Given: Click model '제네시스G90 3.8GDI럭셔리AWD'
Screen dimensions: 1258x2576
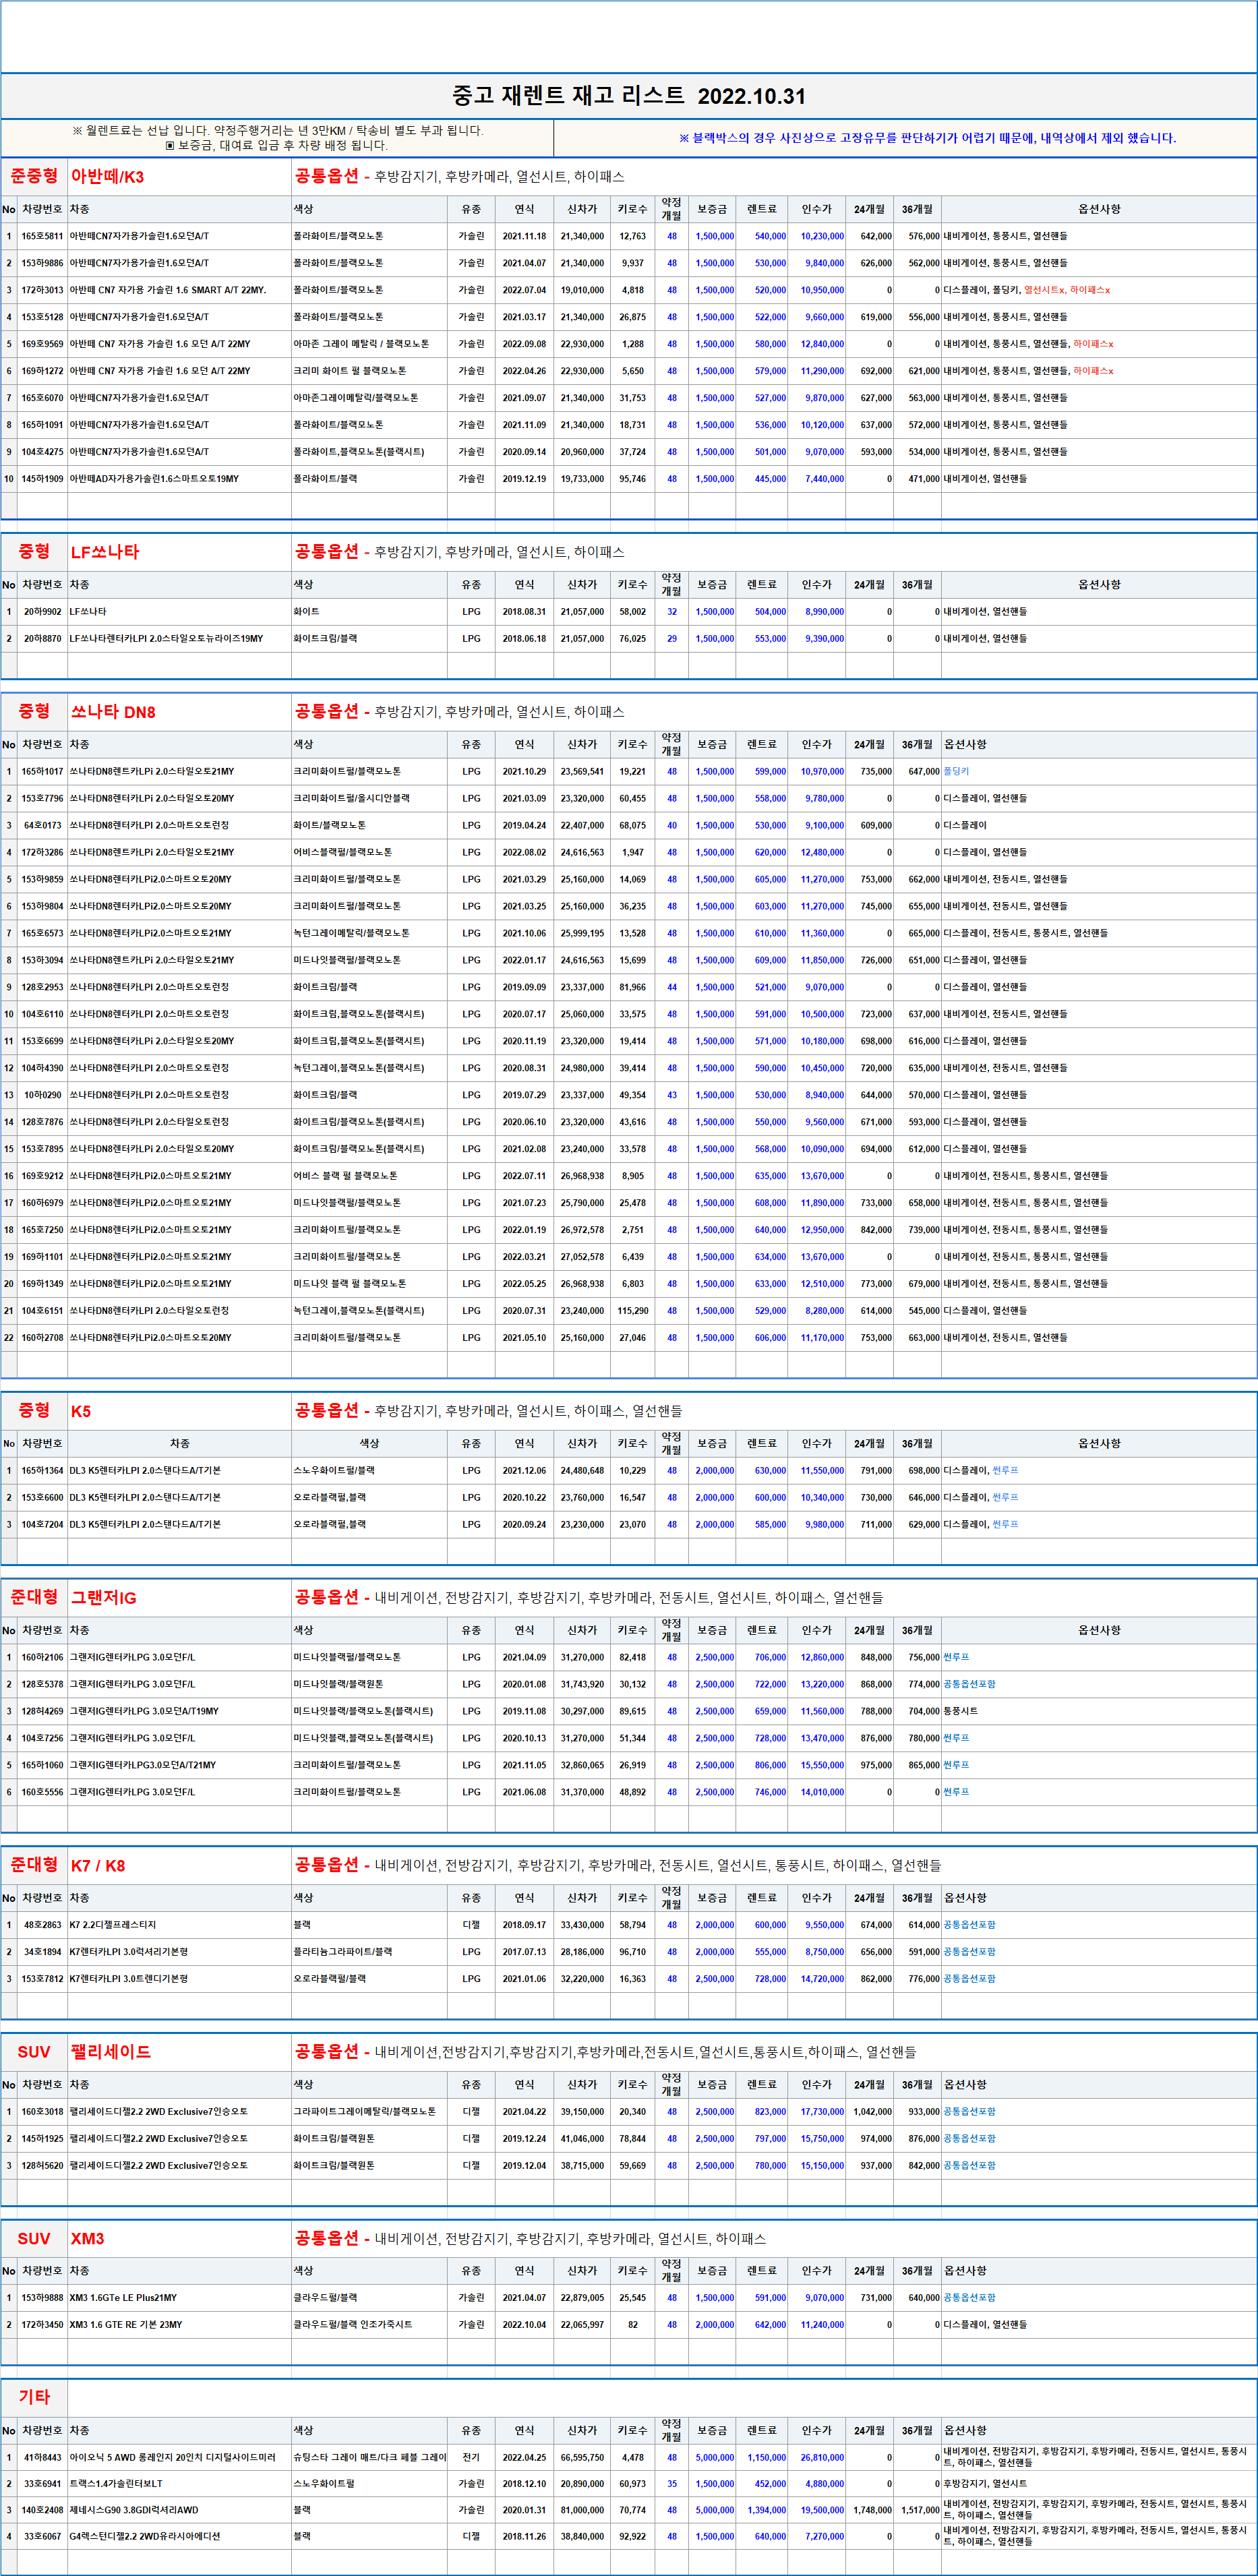Looking at the screenshot, I should tap(134, 2511).
